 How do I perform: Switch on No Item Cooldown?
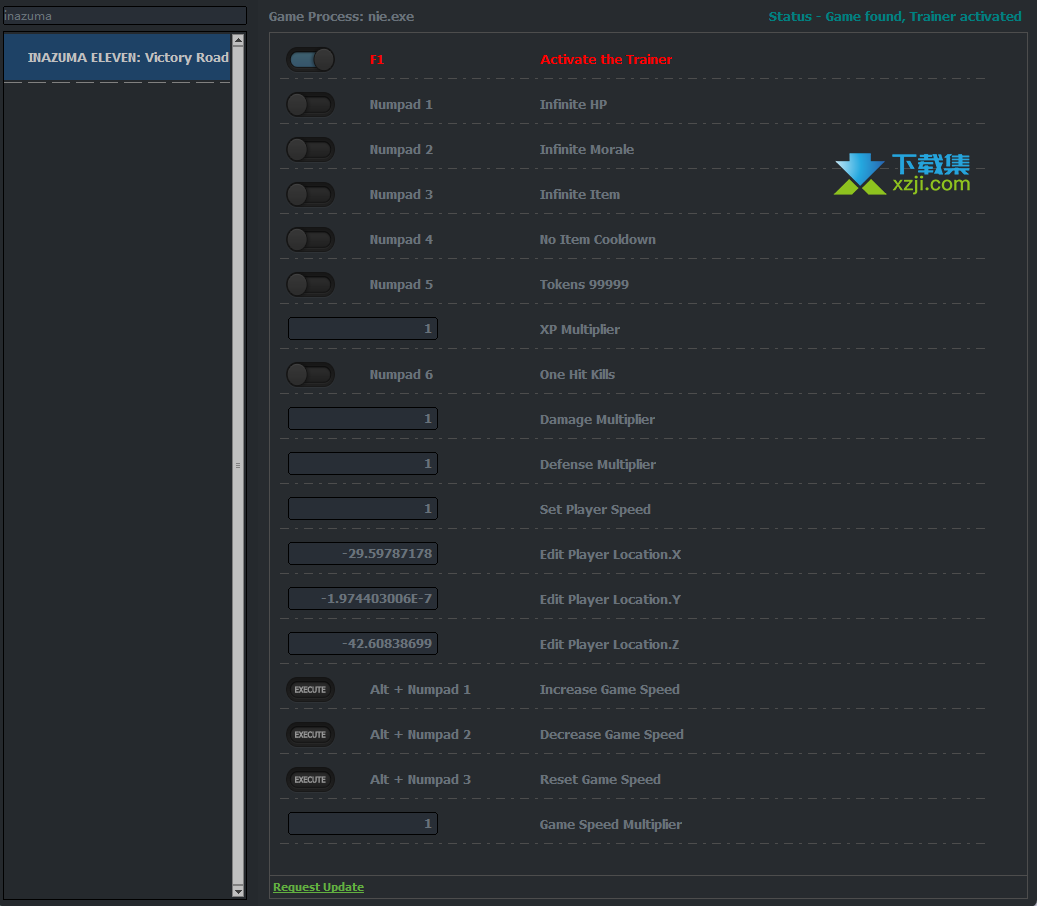click(310, 240)
